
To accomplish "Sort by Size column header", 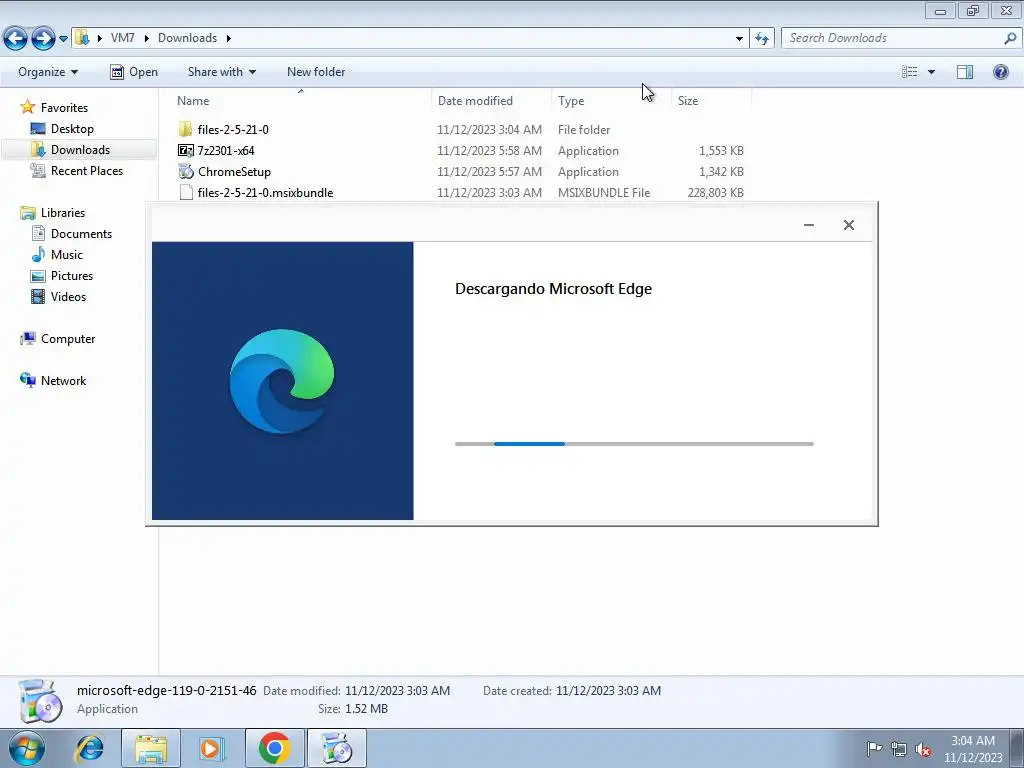I will tap(688, 101).
